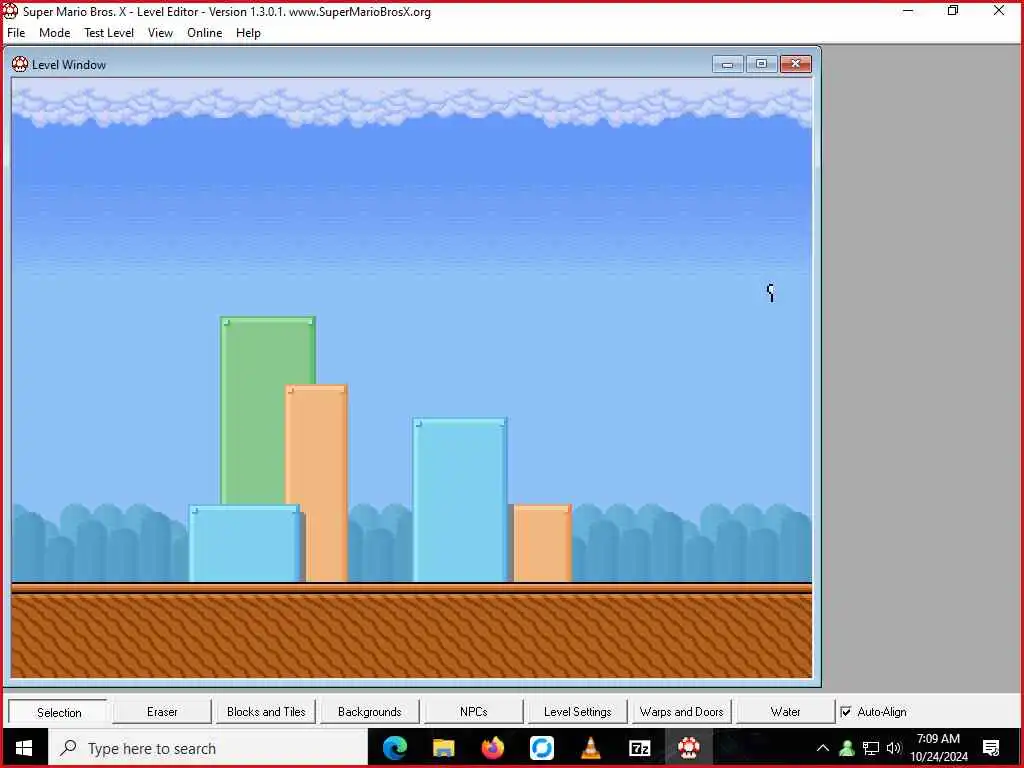Select the Water tool

tap(785, 712)
